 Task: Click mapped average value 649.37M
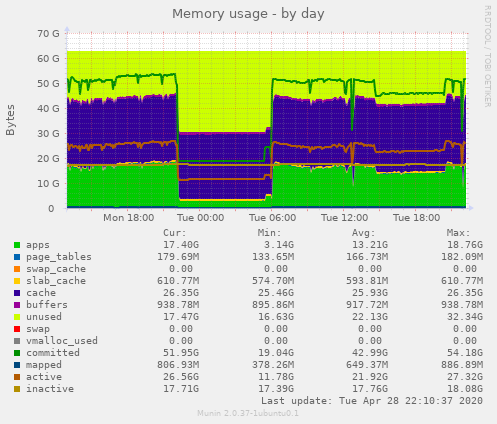[367, 365]
